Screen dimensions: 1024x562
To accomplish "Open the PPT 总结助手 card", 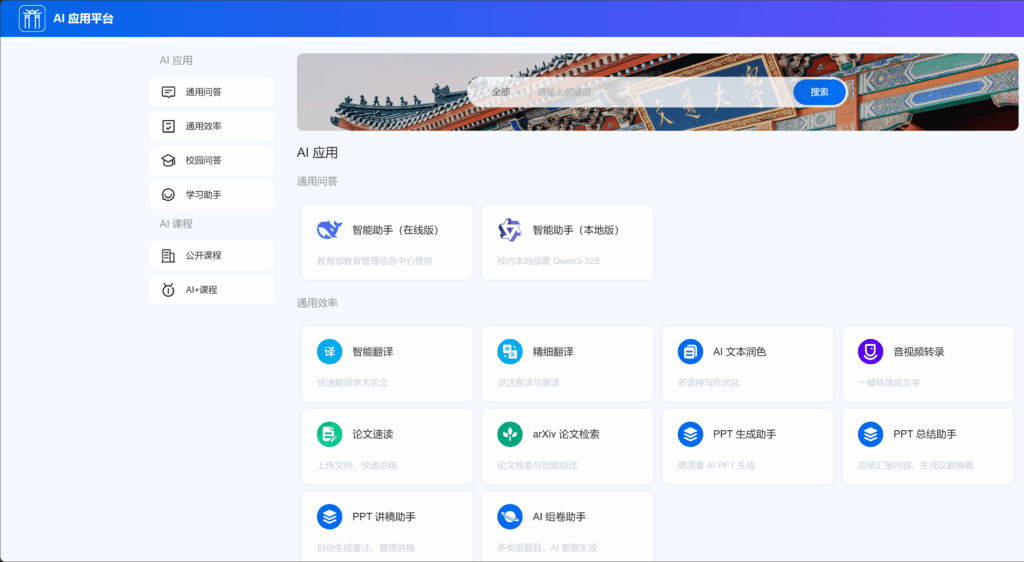I will pos(927,444).
